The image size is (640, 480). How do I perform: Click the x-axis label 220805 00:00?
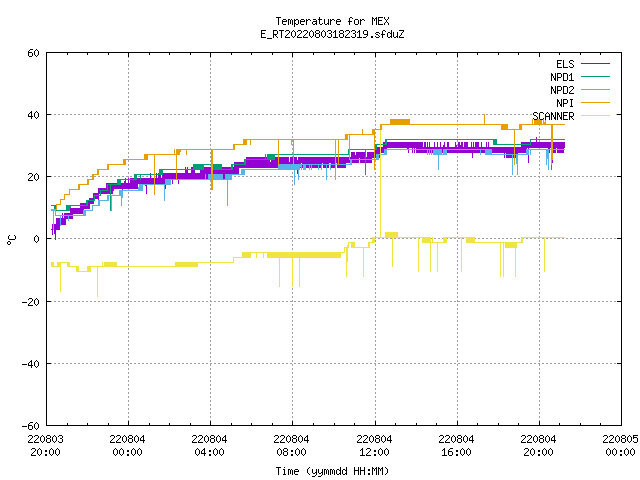(x=620, y=446)
